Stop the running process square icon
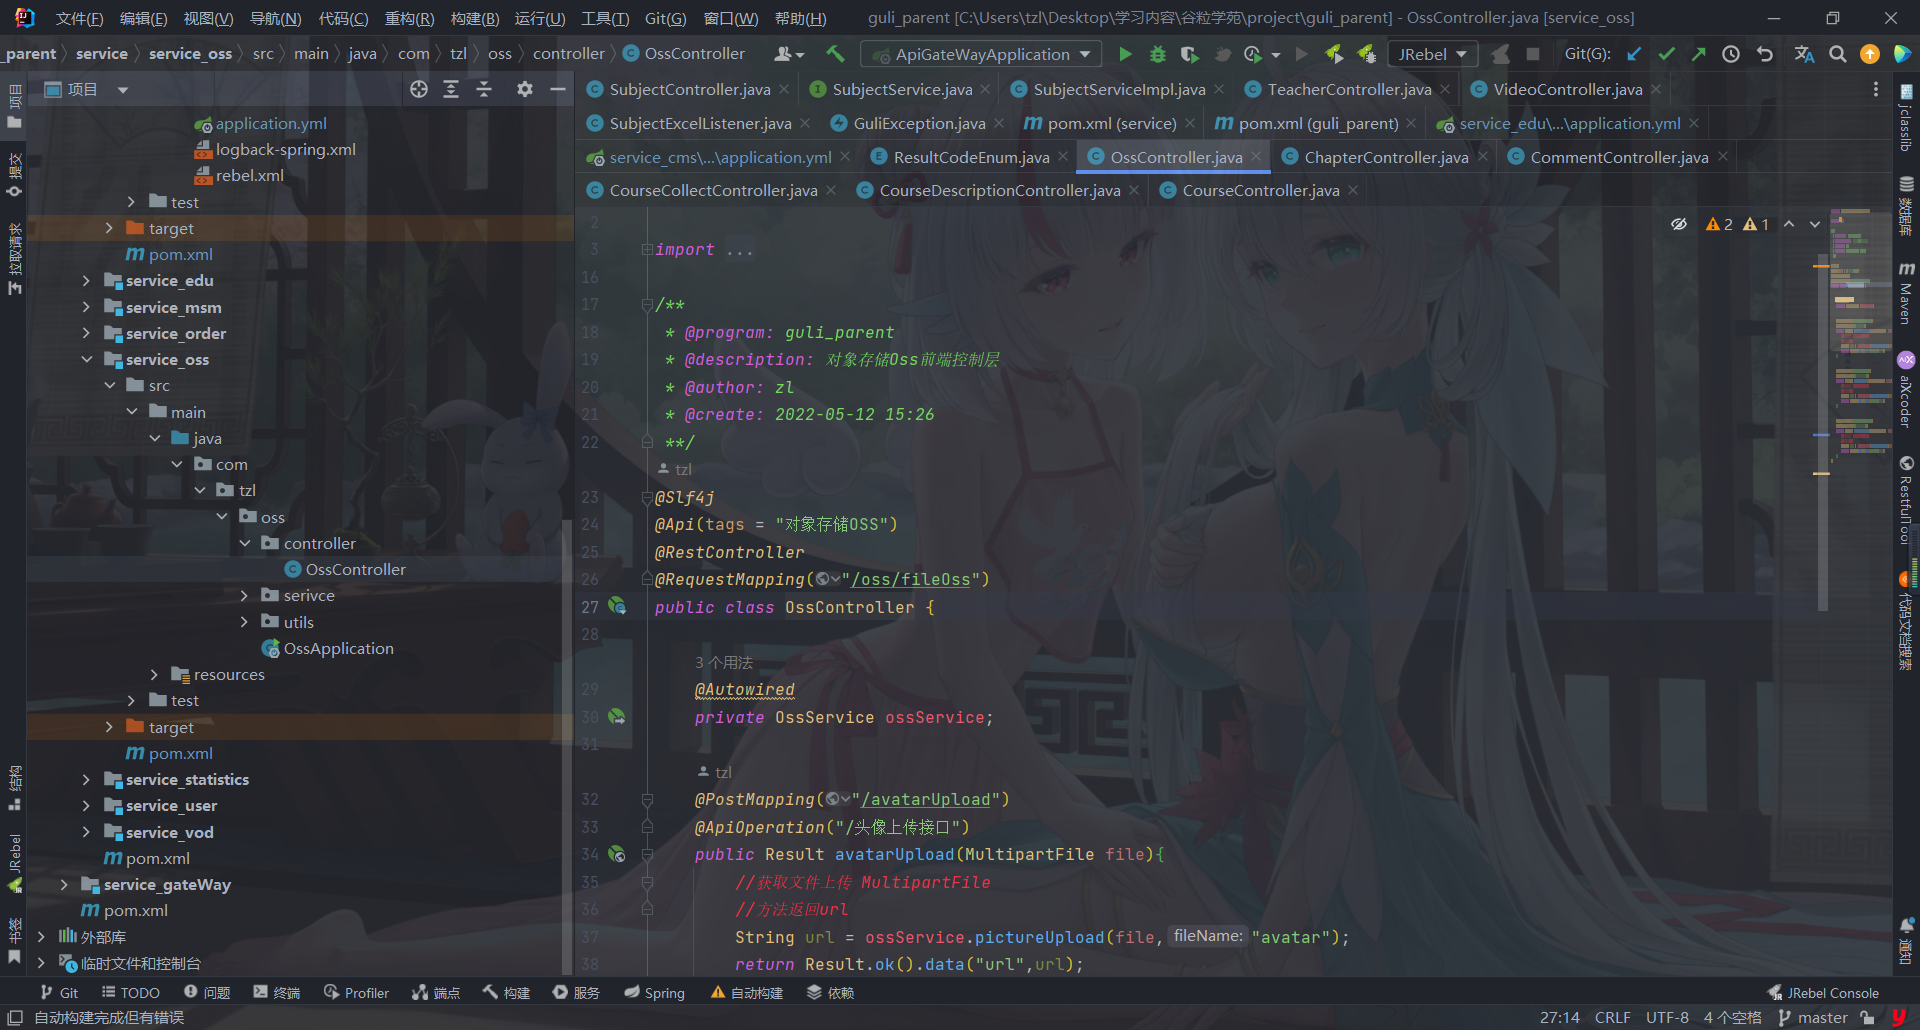Screen dimensions: 1920x1030 pos(1532,54)
